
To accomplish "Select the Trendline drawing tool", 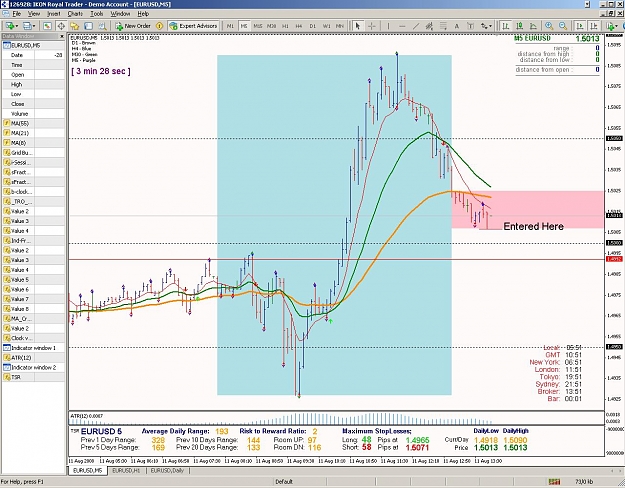I will 416,26.
